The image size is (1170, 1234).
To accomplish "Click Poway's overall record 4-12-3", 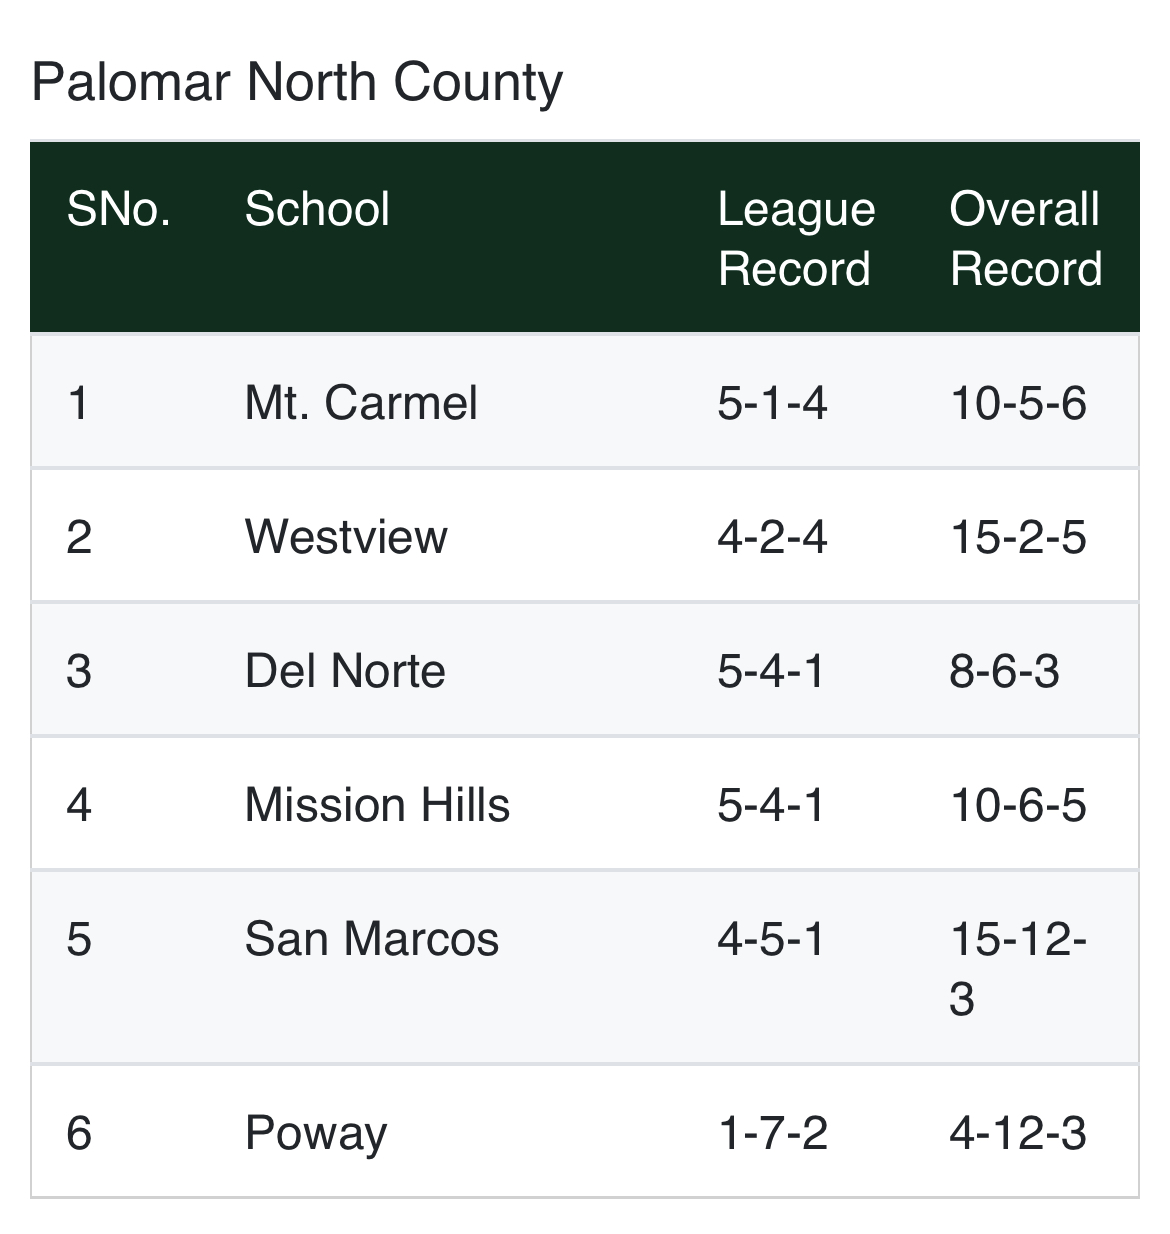I will pyautogui.click(x=1017, y=1133).
